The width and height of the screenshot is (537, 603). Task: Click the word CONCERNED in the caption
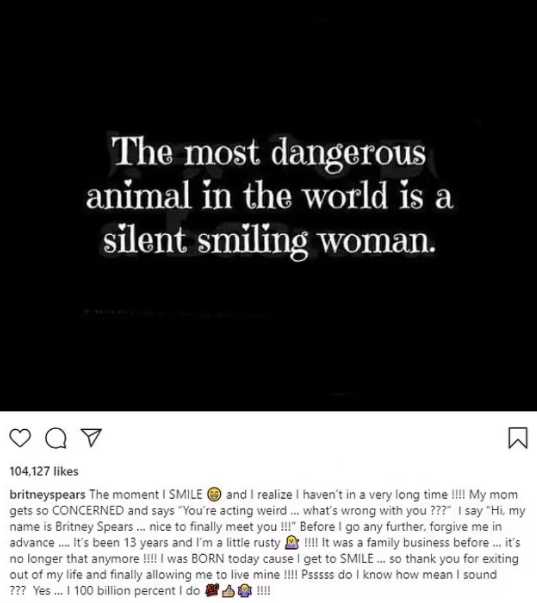click(x=88, y=511)
